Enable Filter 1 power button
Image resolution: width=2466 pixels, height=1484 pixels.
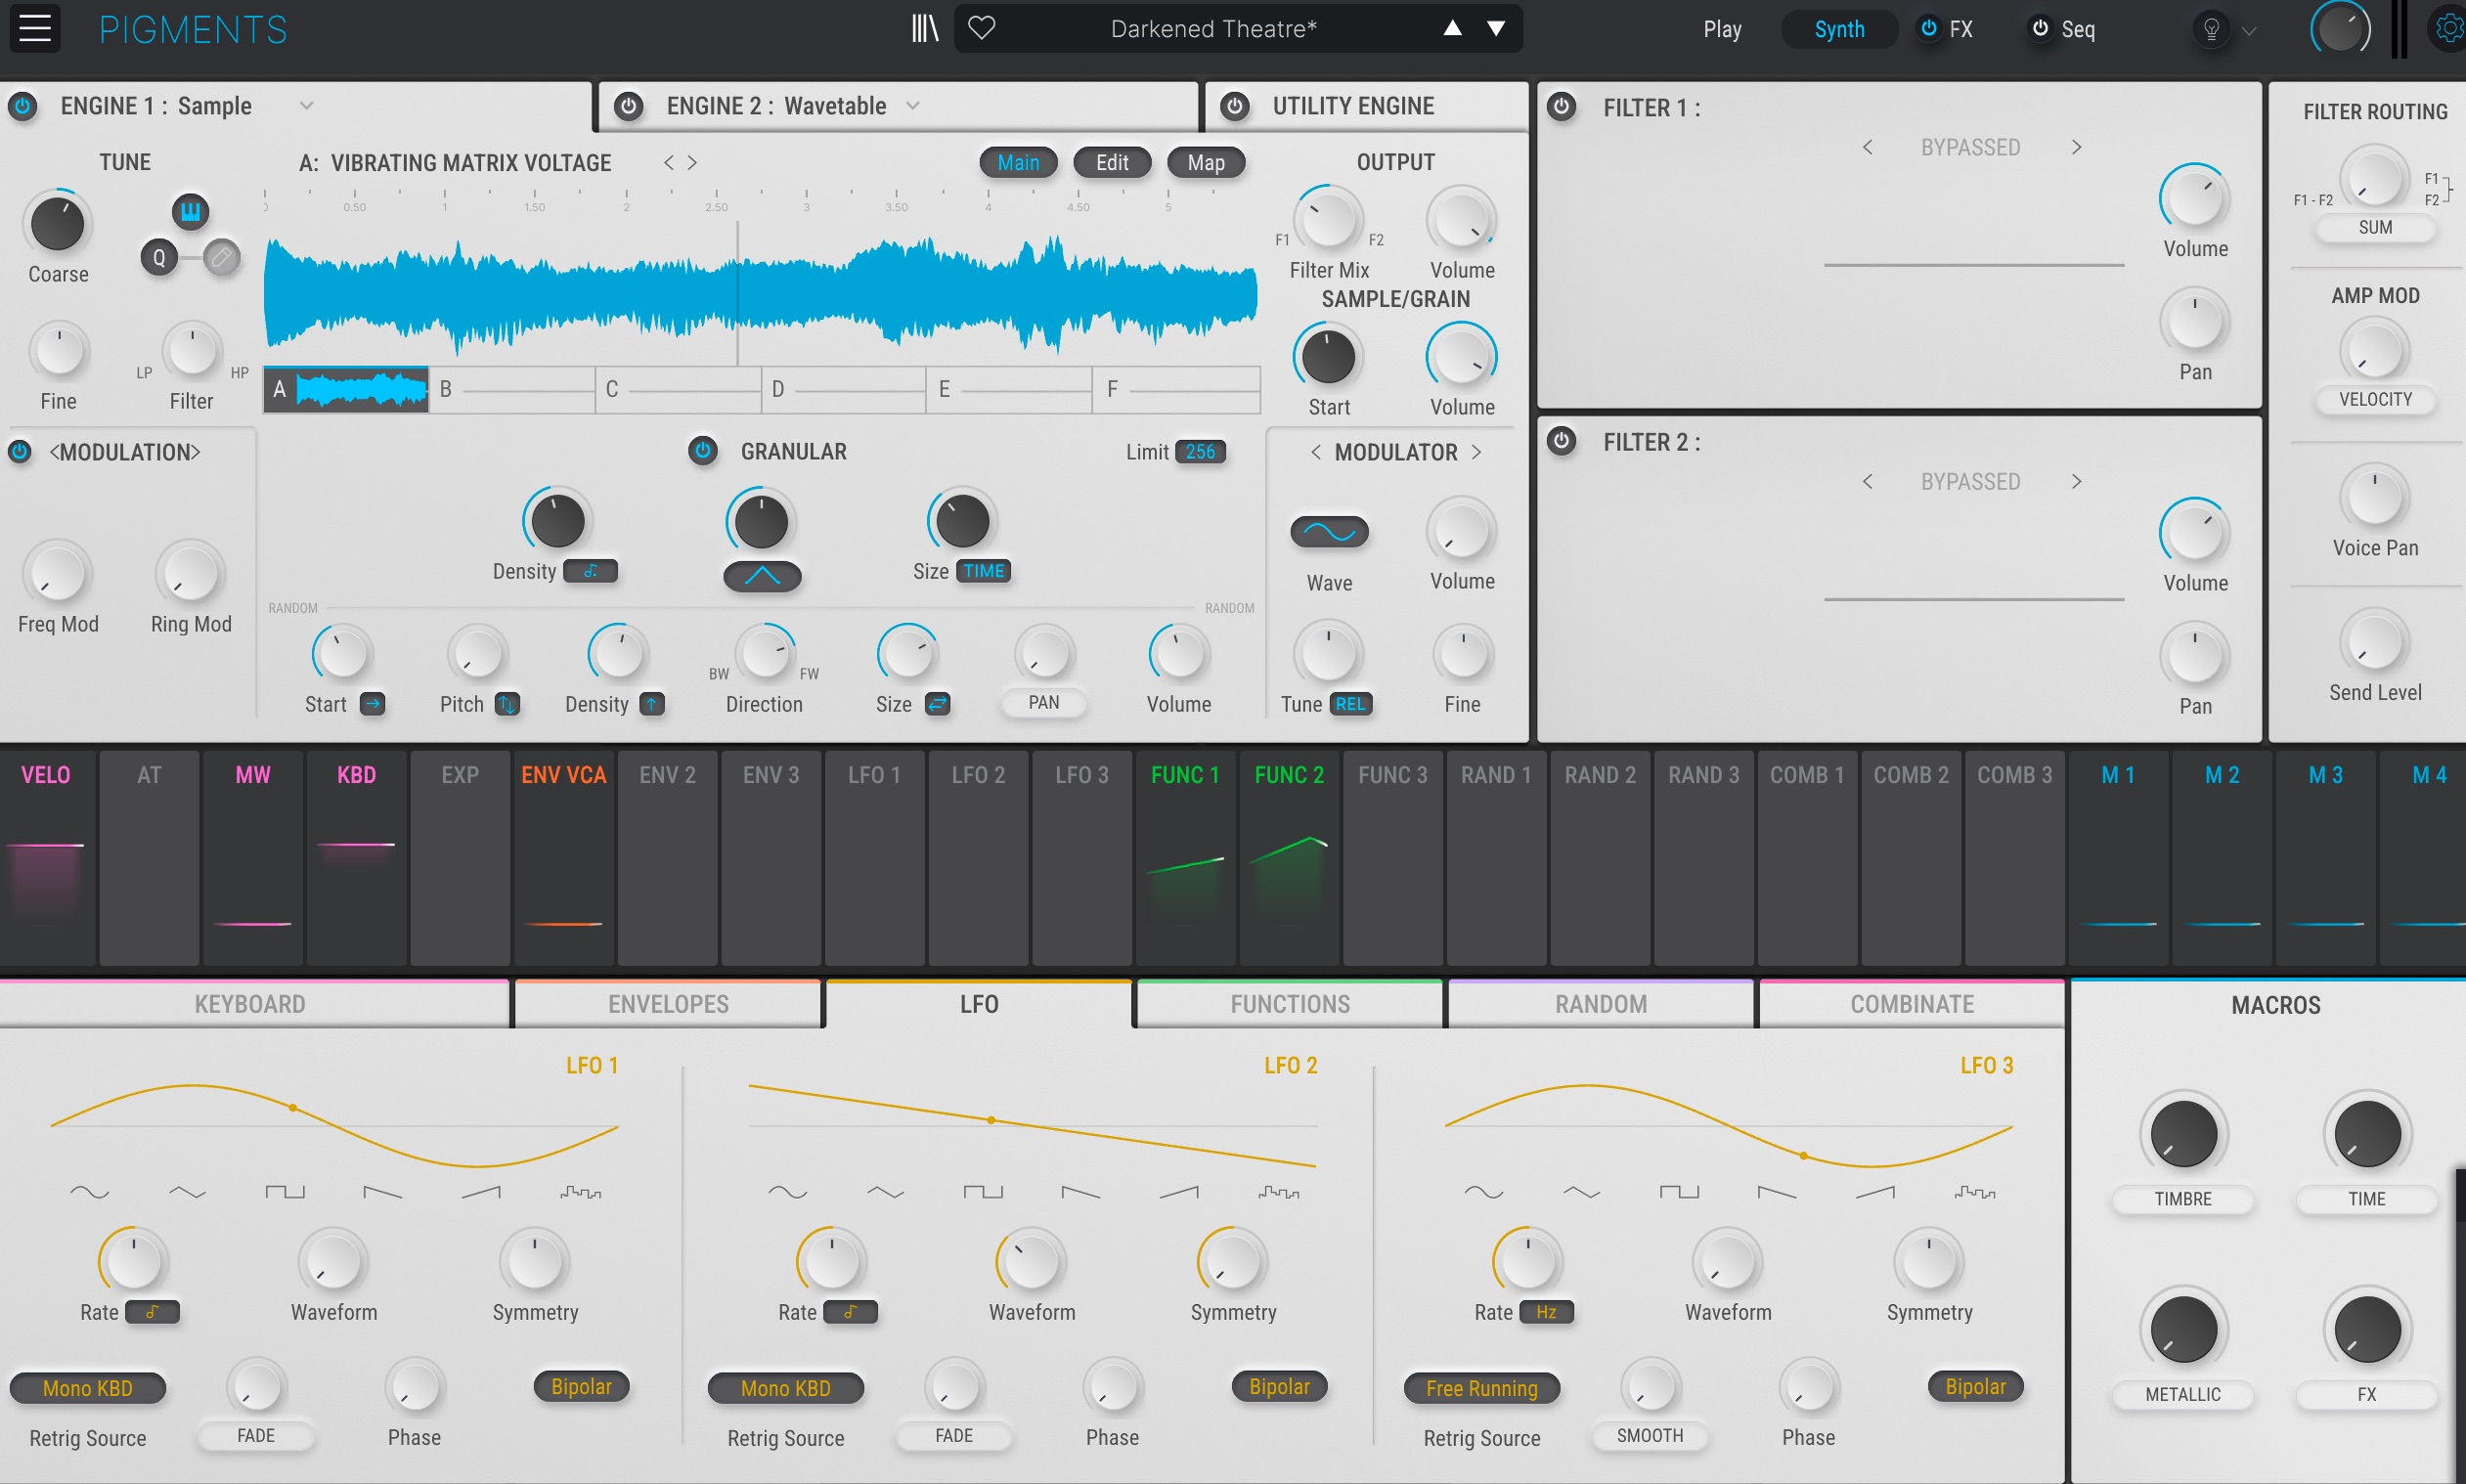click(x=1561, y=106)
